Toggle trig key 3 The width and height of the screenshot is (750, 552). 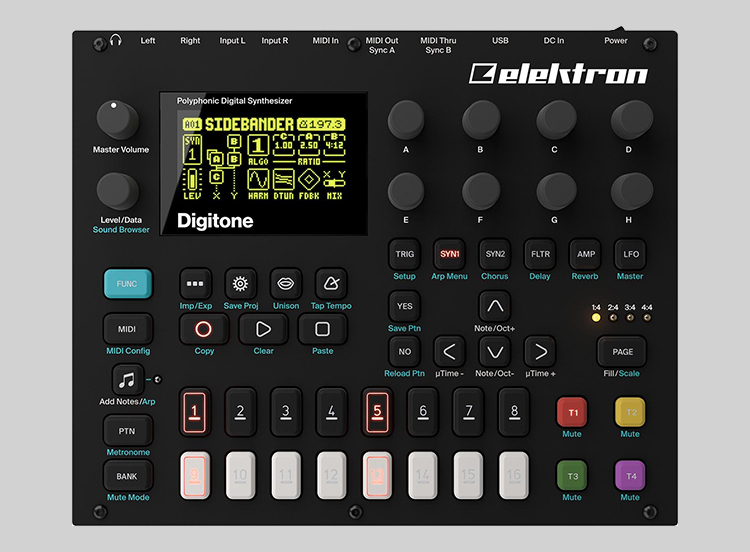pos(286,412)
